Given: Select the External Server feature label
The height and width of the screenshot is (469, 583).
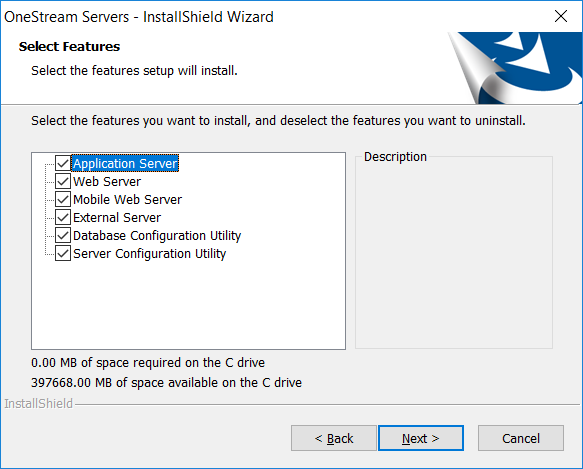Looking at the screenshot, I should (x=117, y=217).
